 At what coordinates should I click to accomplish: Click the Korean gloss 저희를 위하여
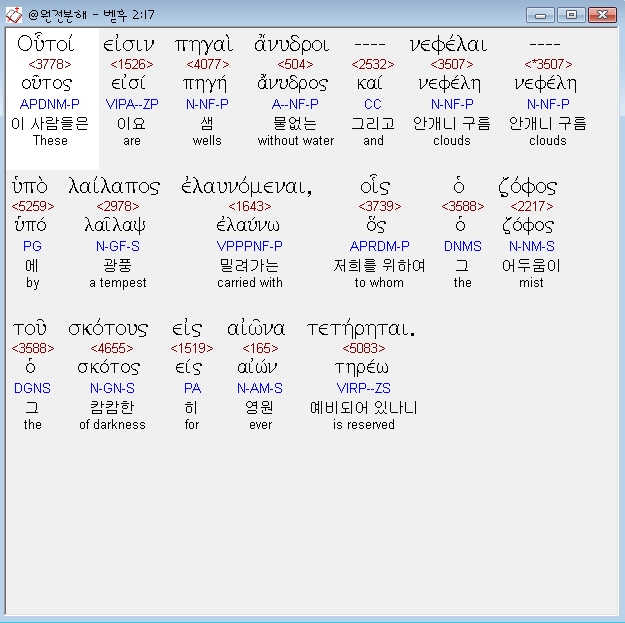tap(379, 265)
